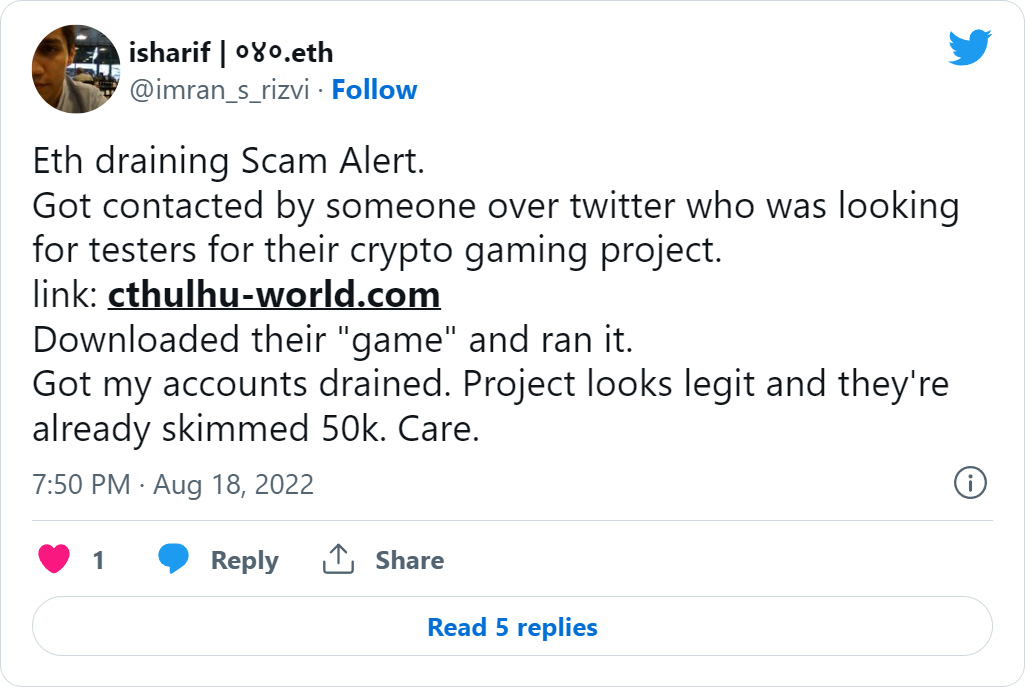Viewport: 1025px width, 687px height.
Task: Click the Twitter bird logo
Action: click(969, 48)
